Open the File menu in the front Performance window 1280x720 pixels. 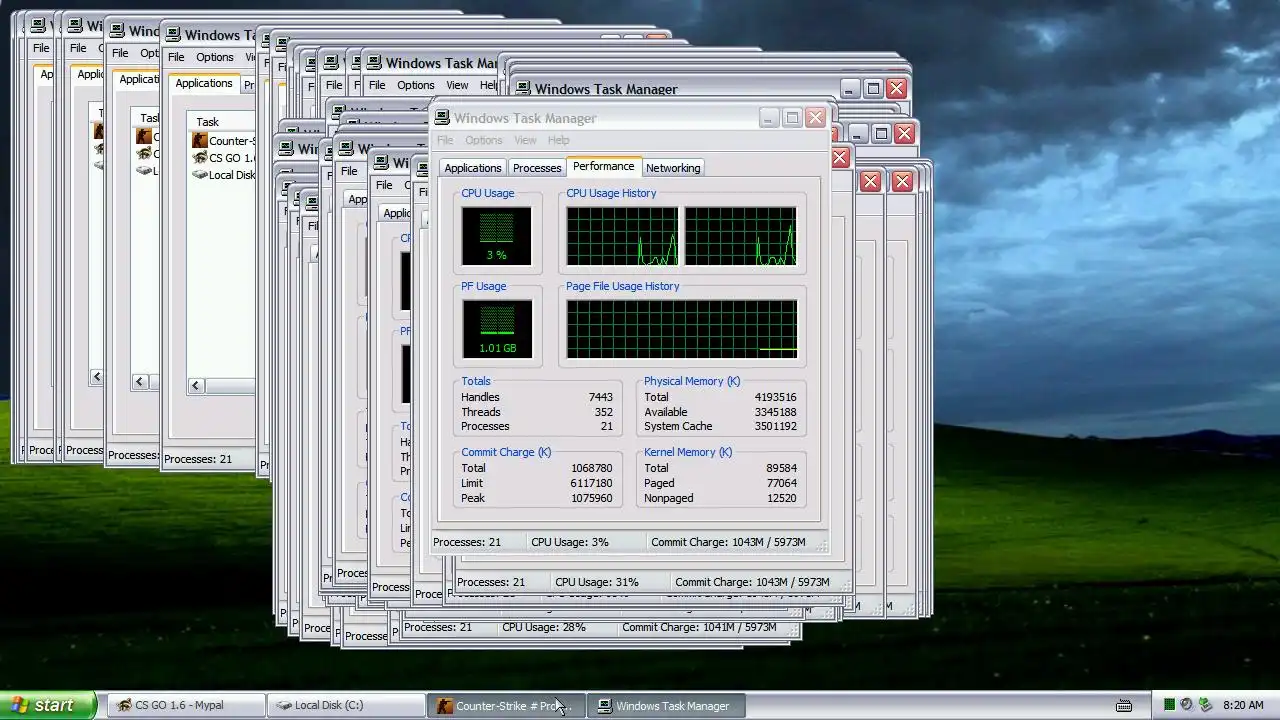(x=445, y=140)
